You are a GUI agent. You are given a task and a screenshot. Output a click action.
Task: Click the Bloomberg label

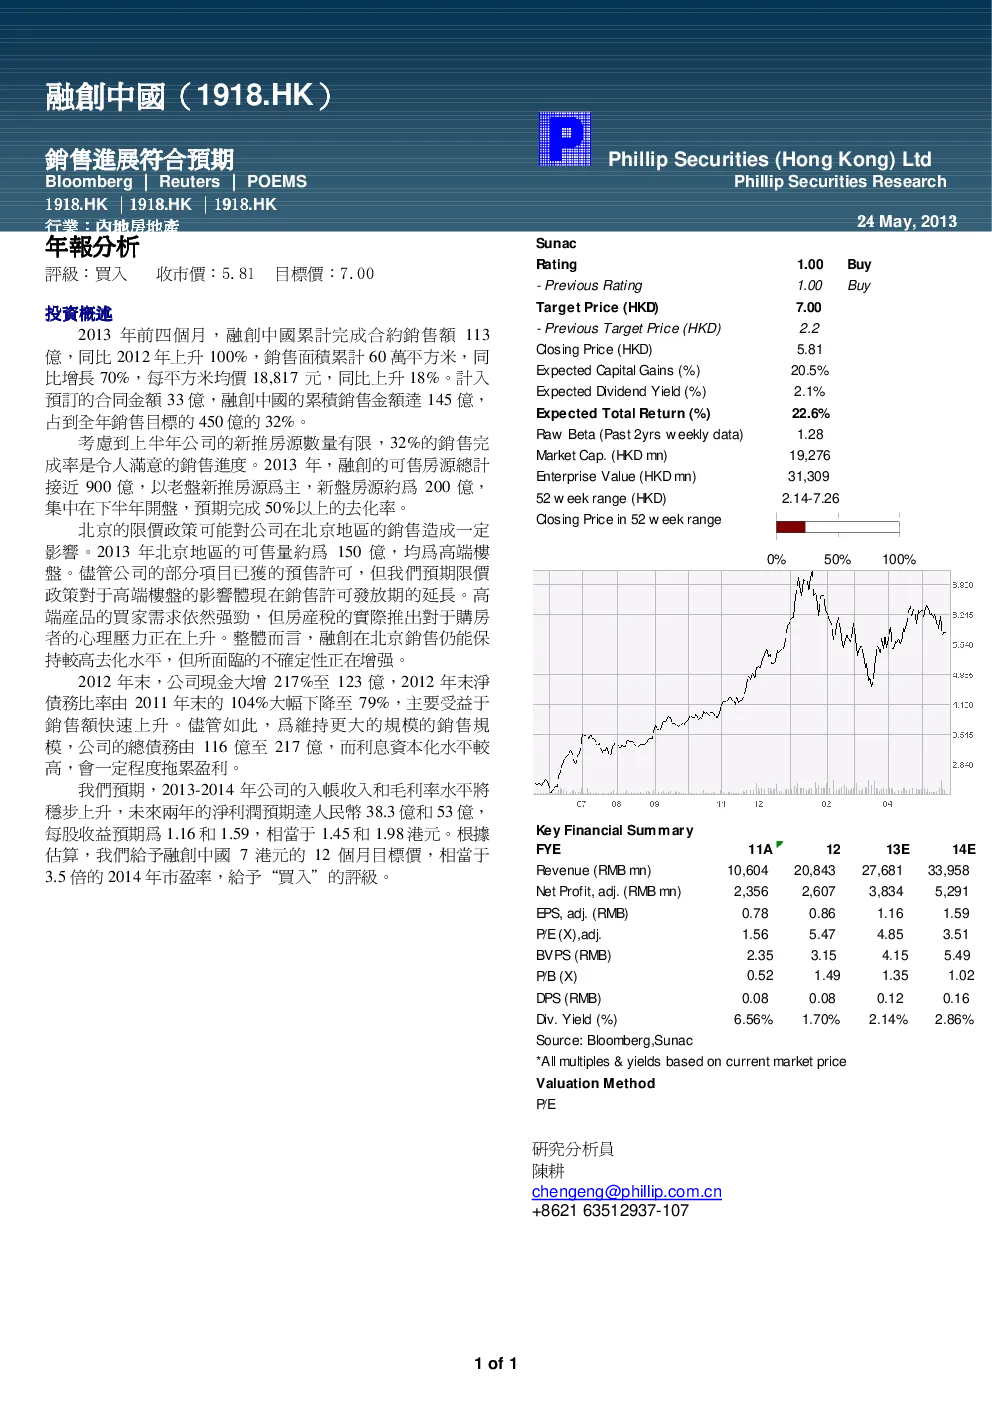(89, 182)
